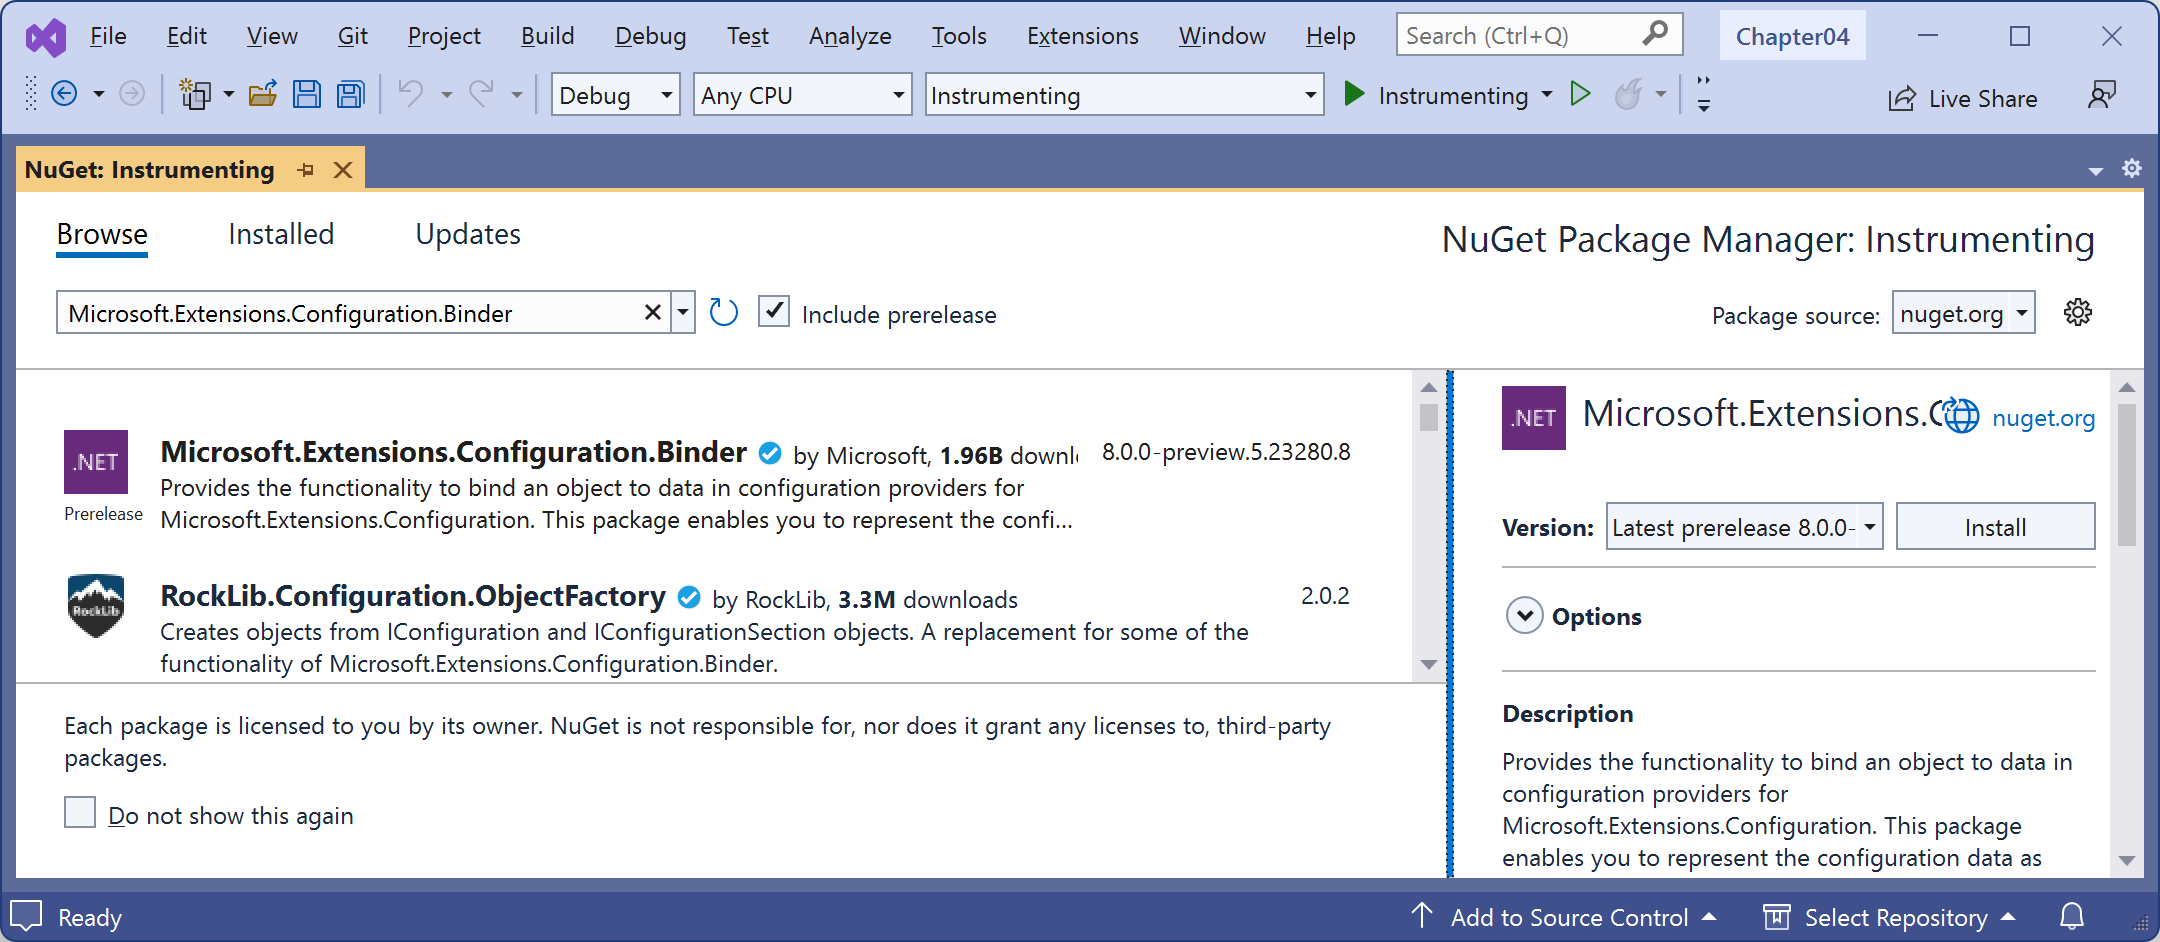
Task: Open the Analyze menu
Action: [x=850, y=36]
